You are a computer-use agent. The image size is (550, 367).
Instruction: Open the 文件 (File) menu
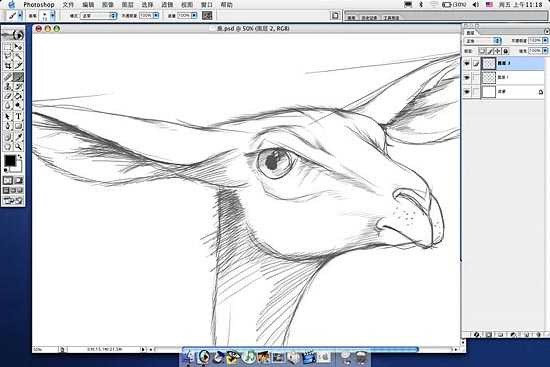[68, 5]
